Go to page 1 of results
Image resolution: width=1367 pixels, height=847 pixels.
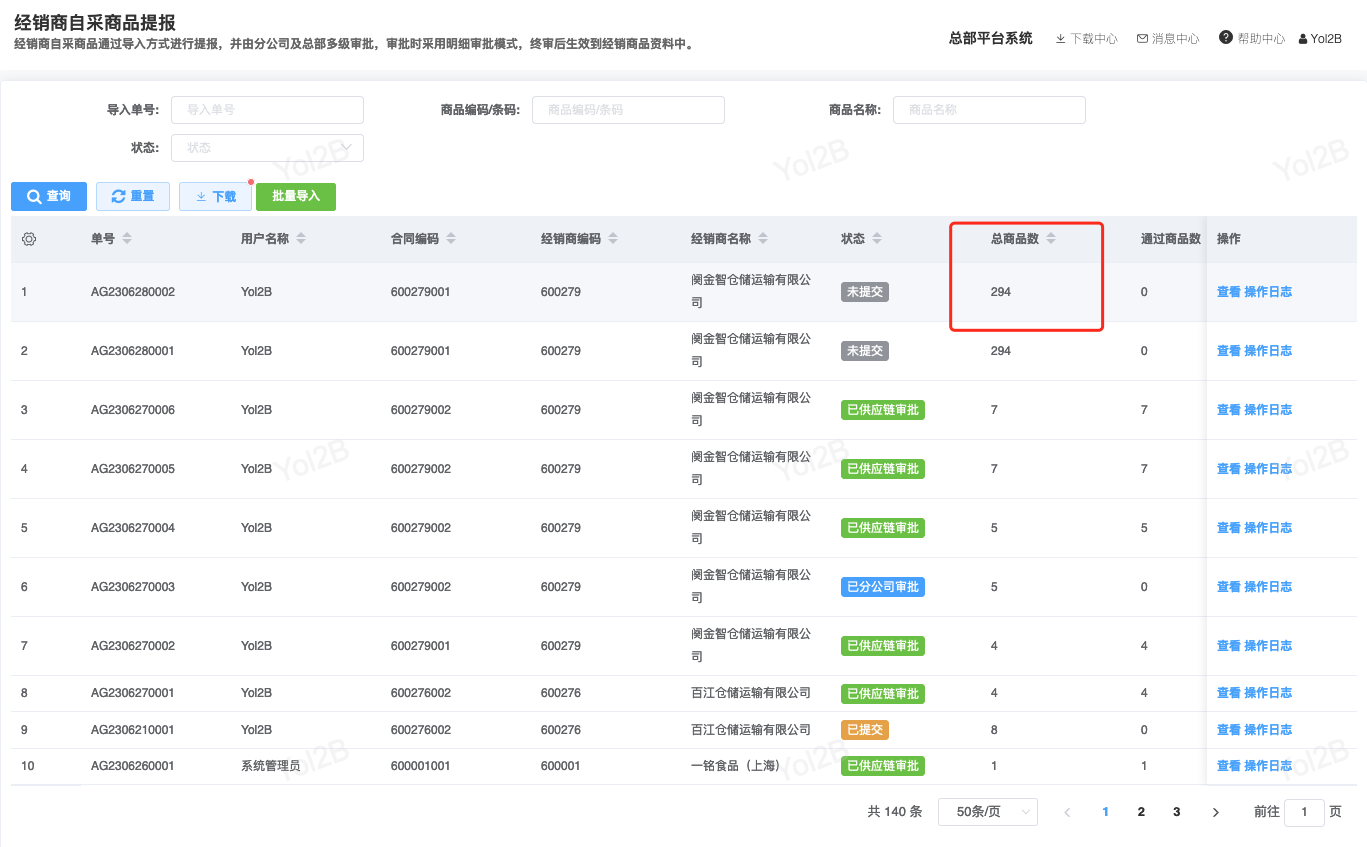tap(1105, 812)
